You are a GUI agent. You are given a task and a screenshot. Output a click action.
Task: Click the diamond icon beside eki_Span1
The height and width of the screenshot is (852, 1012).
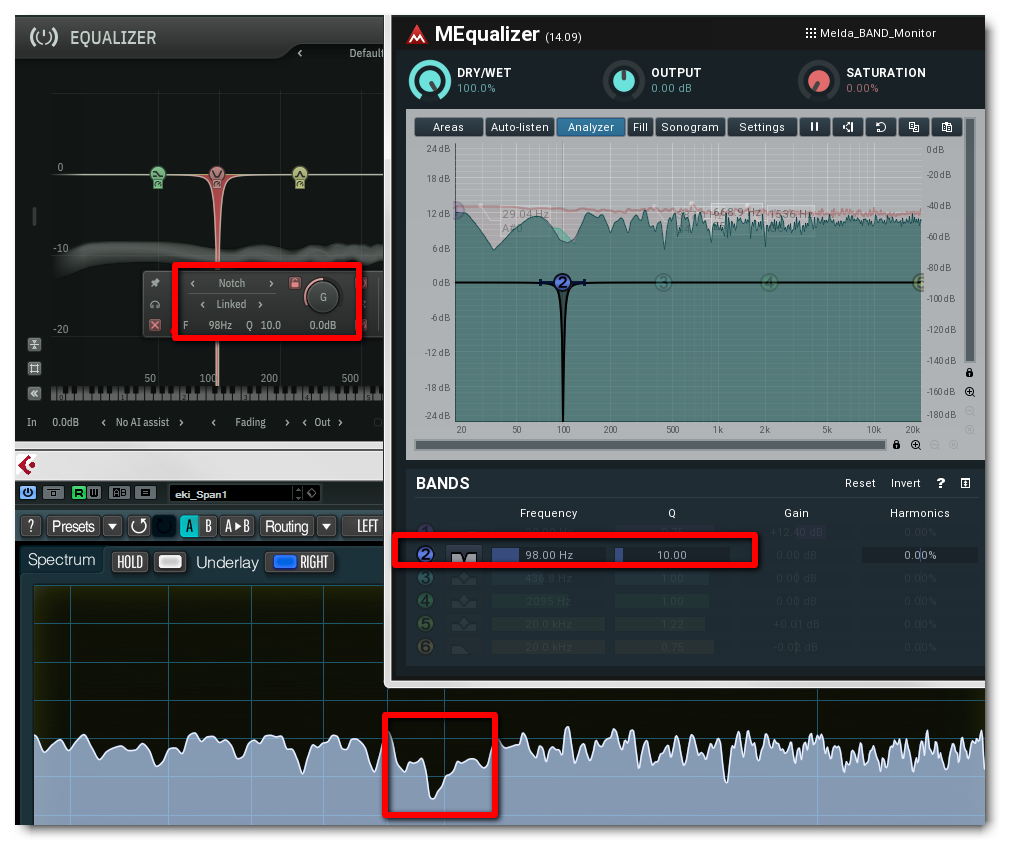(x=312, y=493)
